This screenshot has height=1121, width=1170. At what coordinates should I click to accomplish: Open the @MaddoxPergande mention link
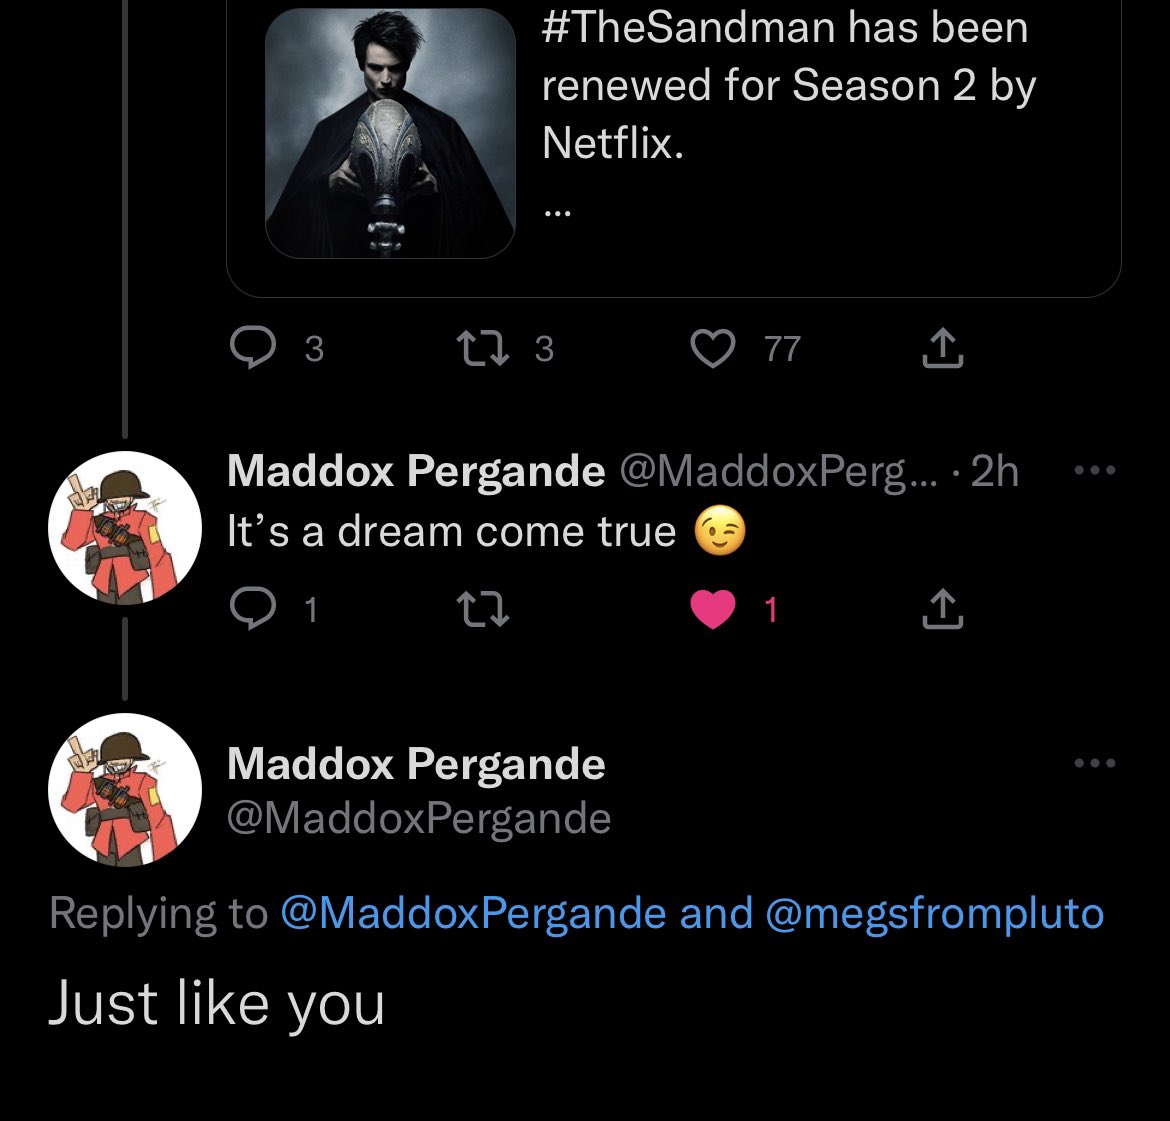[473, 913]
